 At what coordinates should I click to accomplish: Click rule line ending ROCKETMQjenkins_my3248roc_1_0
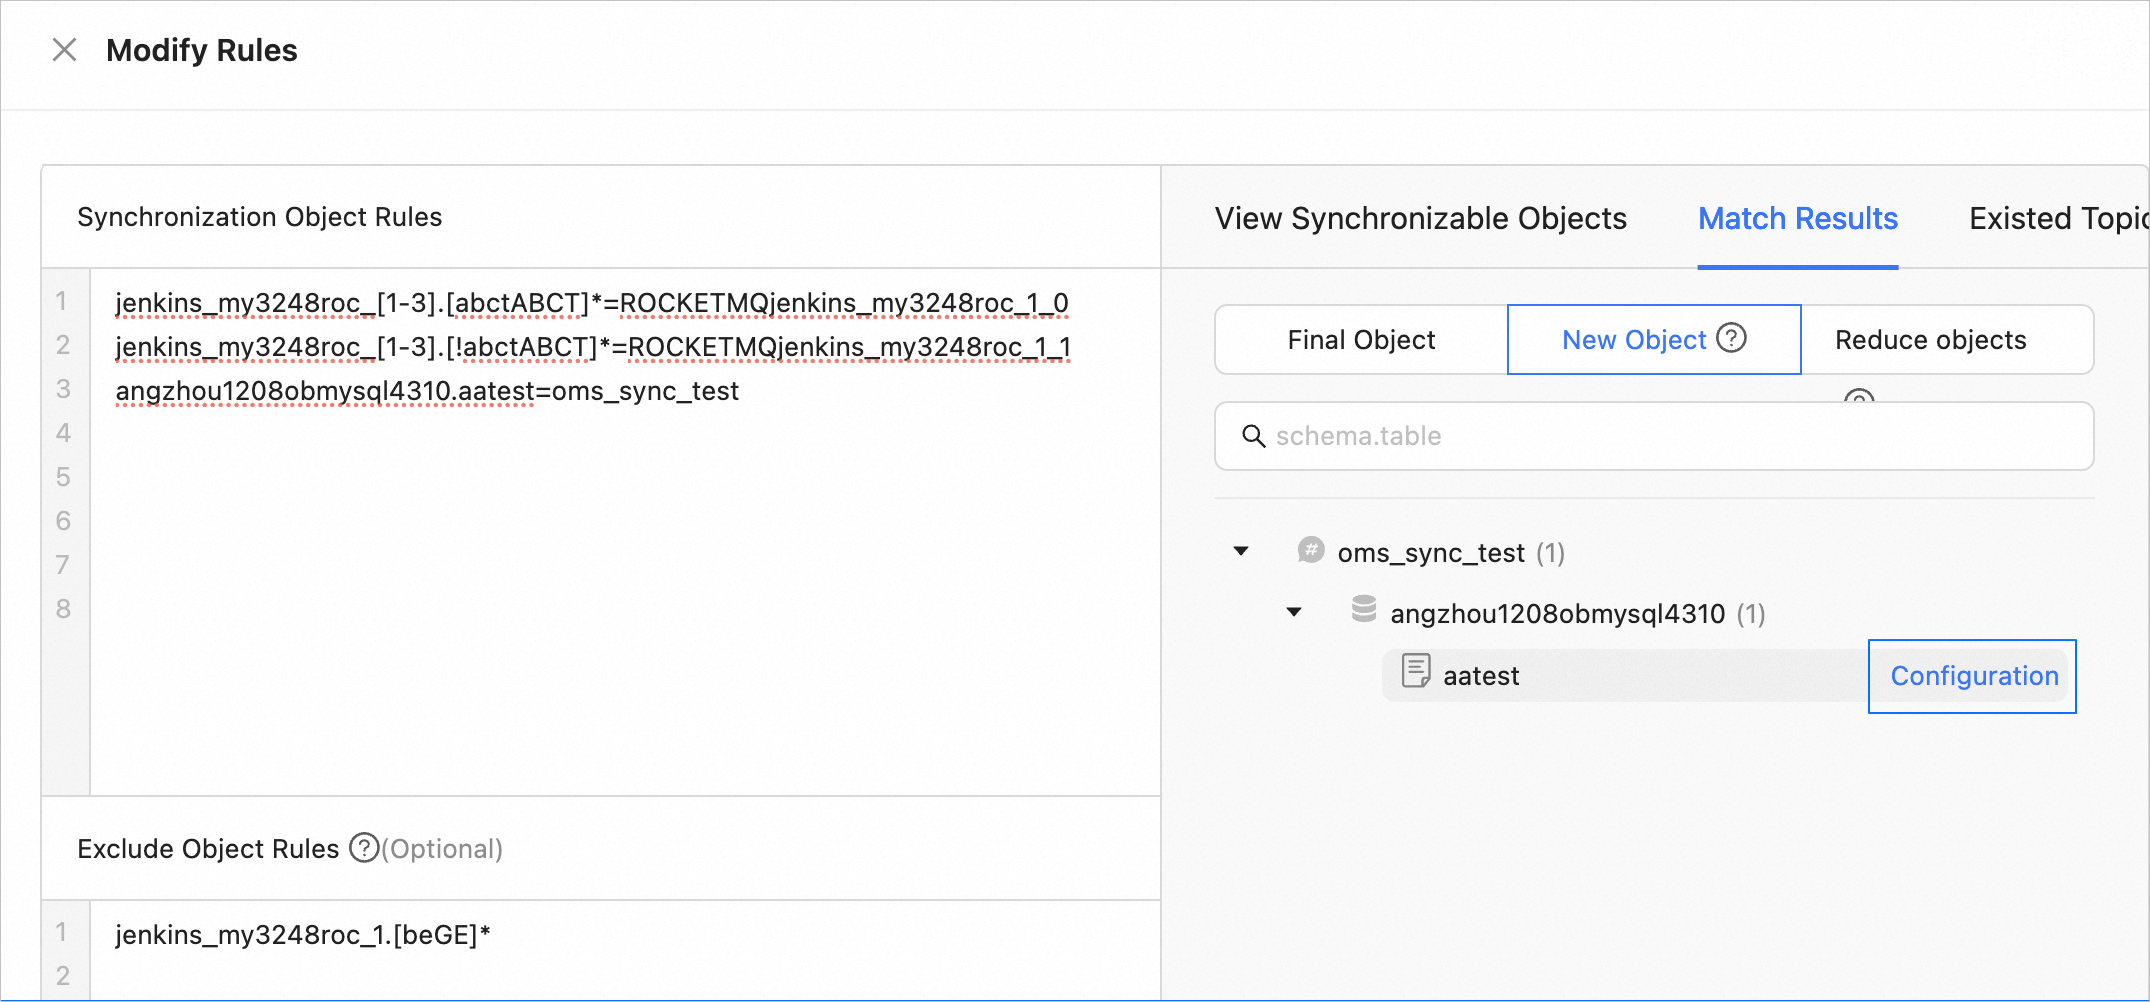tap(592, 303)
